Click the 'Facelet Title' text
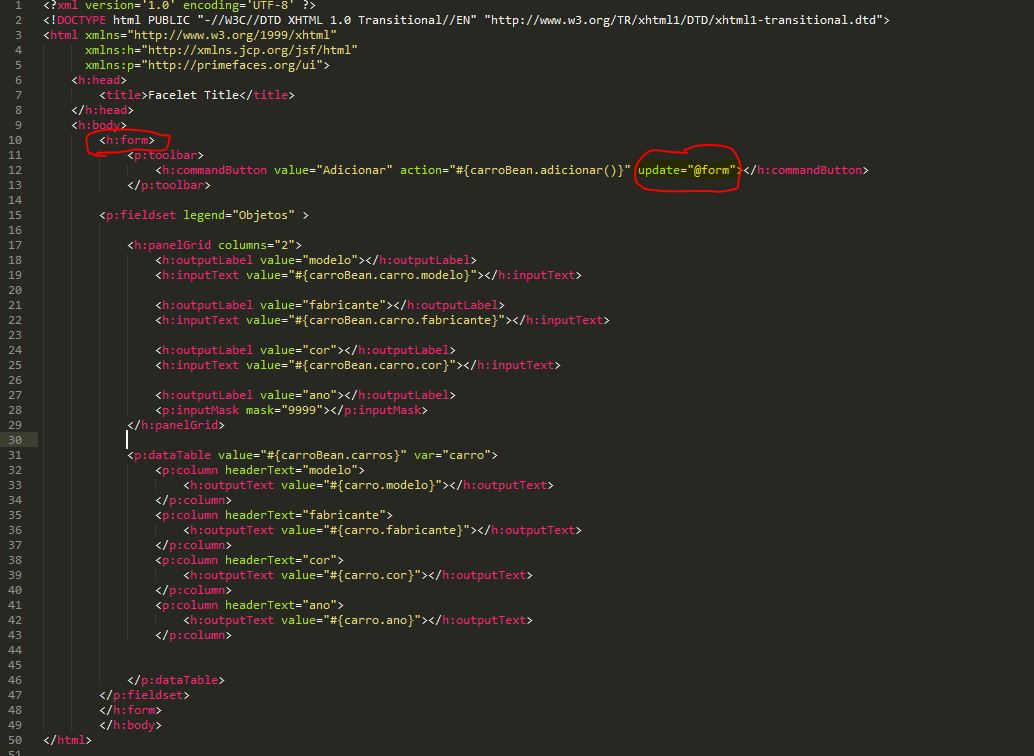Screen dimensions: 1034x756 coord(193,95)
